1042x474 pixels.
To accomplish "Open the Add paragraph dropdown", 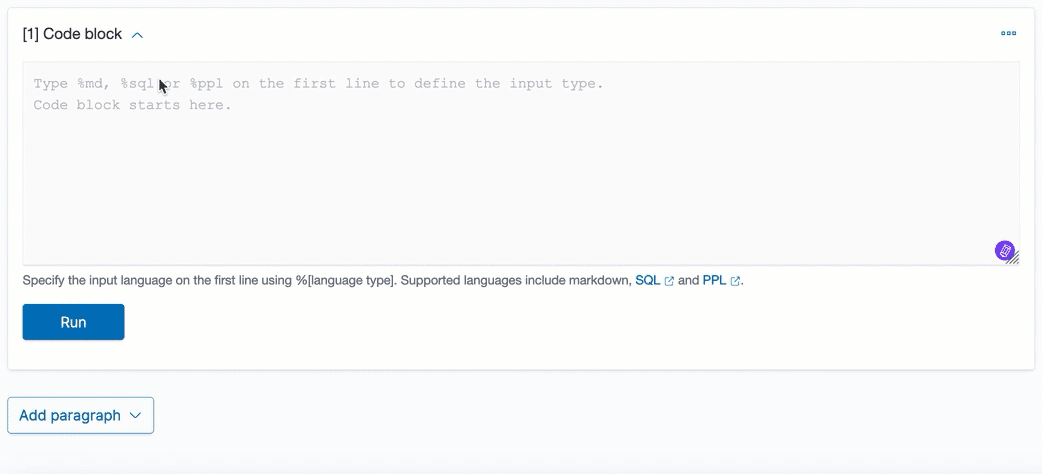I will click(x=80, y=416).
